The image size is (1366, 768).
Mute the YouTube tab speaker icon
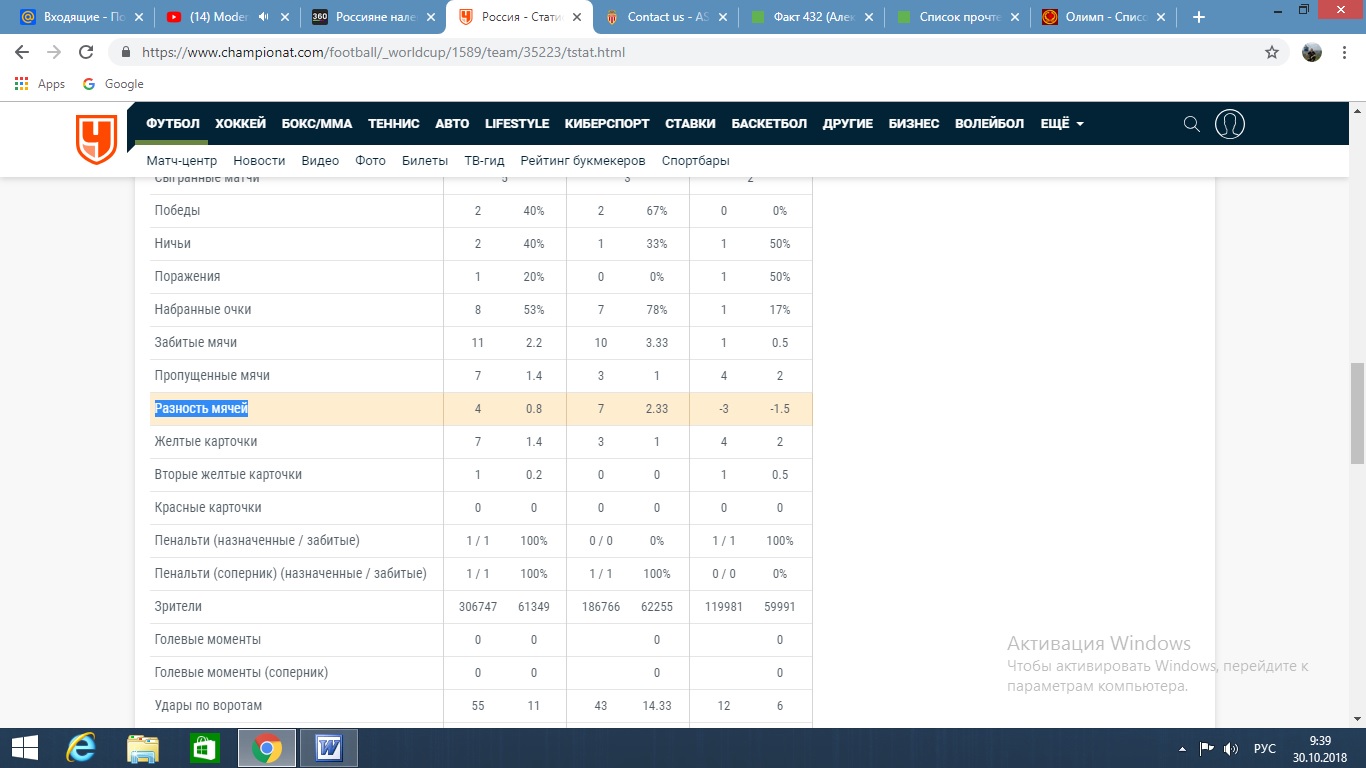pos(264,17)
